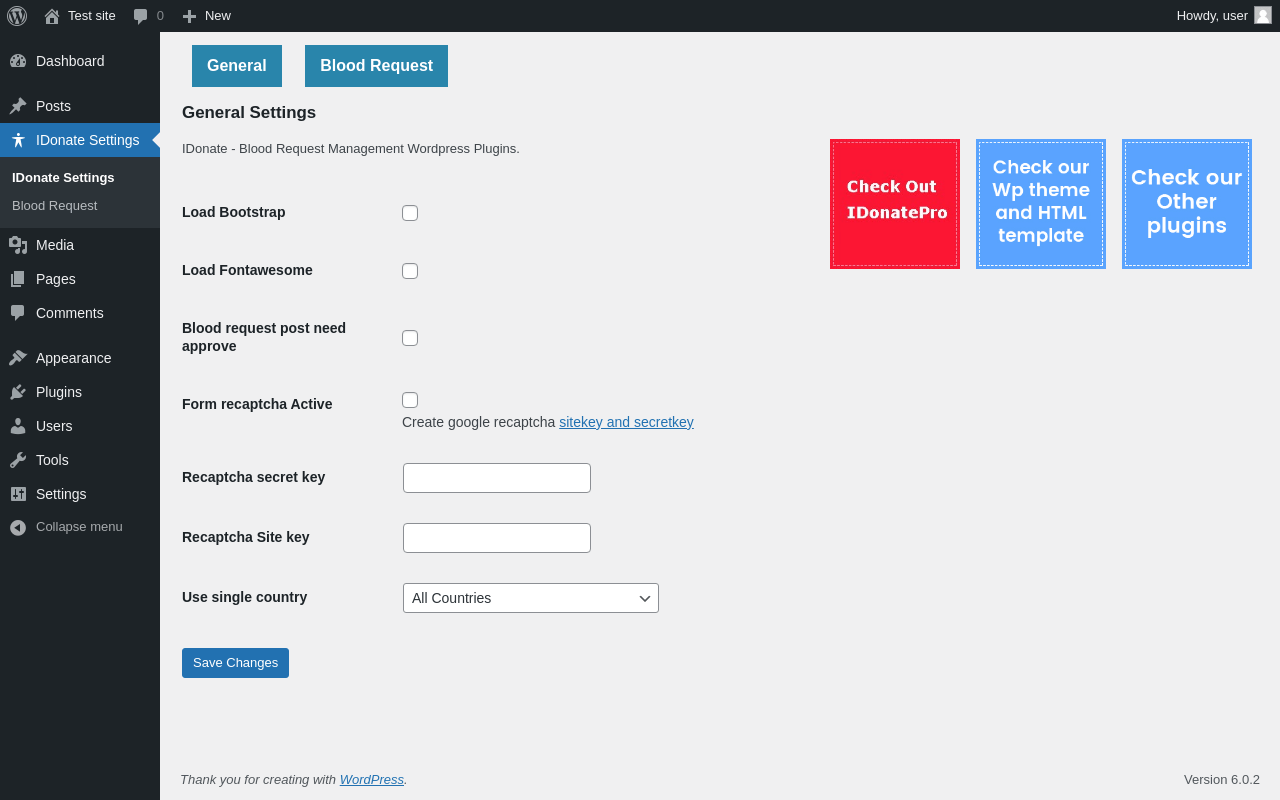Click Collapse menu text
The width and height of the screenshot is (1280, 800).
point(79,527)
